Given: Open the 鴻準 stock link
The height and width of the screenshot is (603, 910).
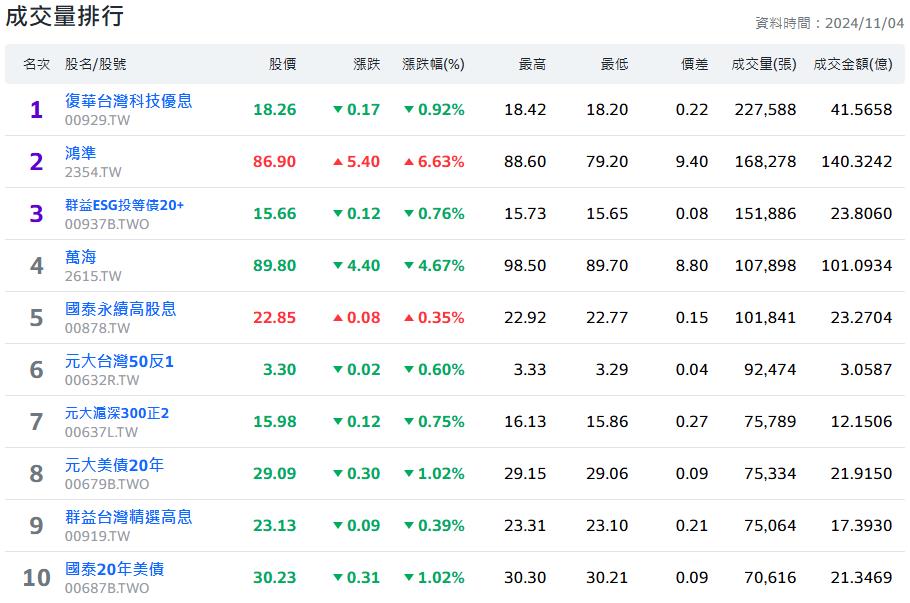Looking at the screenshot, I should [x=81, y=153].
